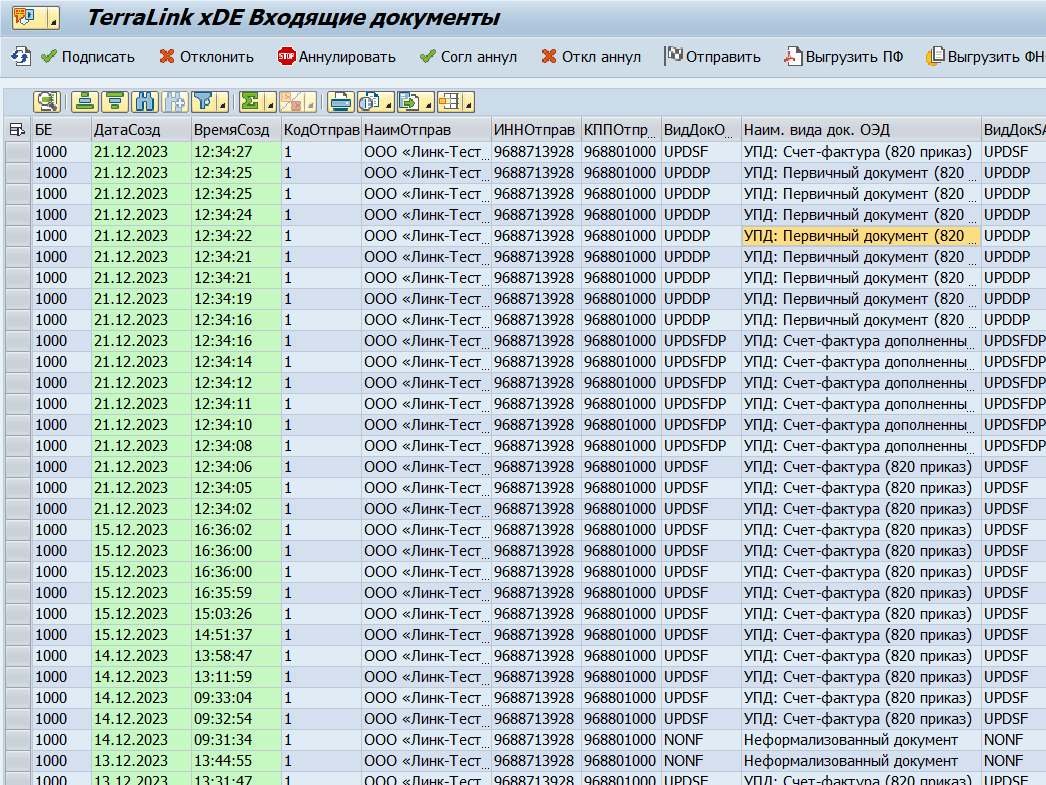Click the sort ascending icon
This screenshot has width=1046, height=785.
tap(86, 101)
